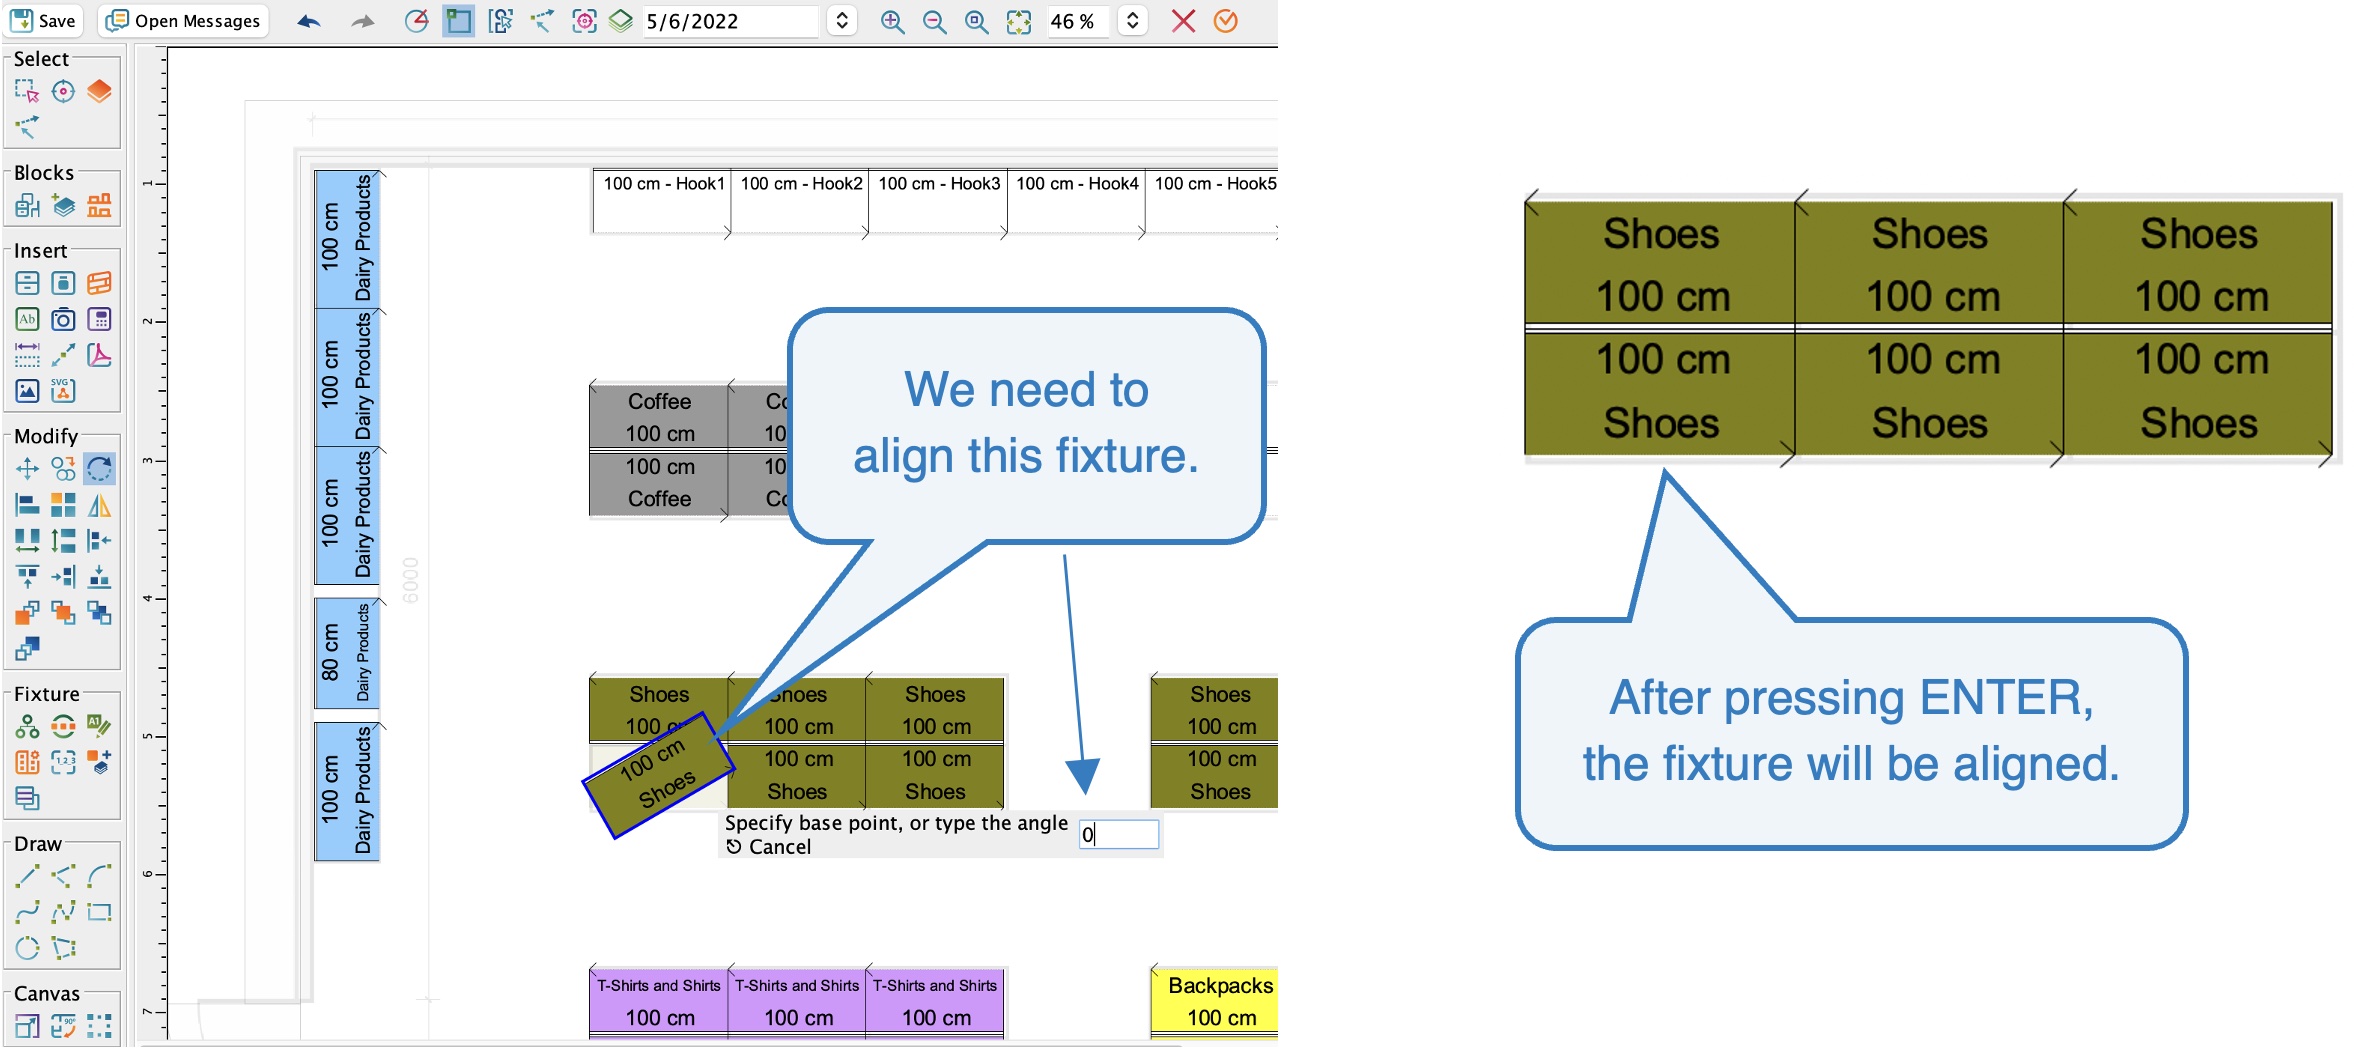The height and width of the screenshot is (1048, 2354).
Task: Insert a dimension line with the dimension icon
Action: pos(27,355)
